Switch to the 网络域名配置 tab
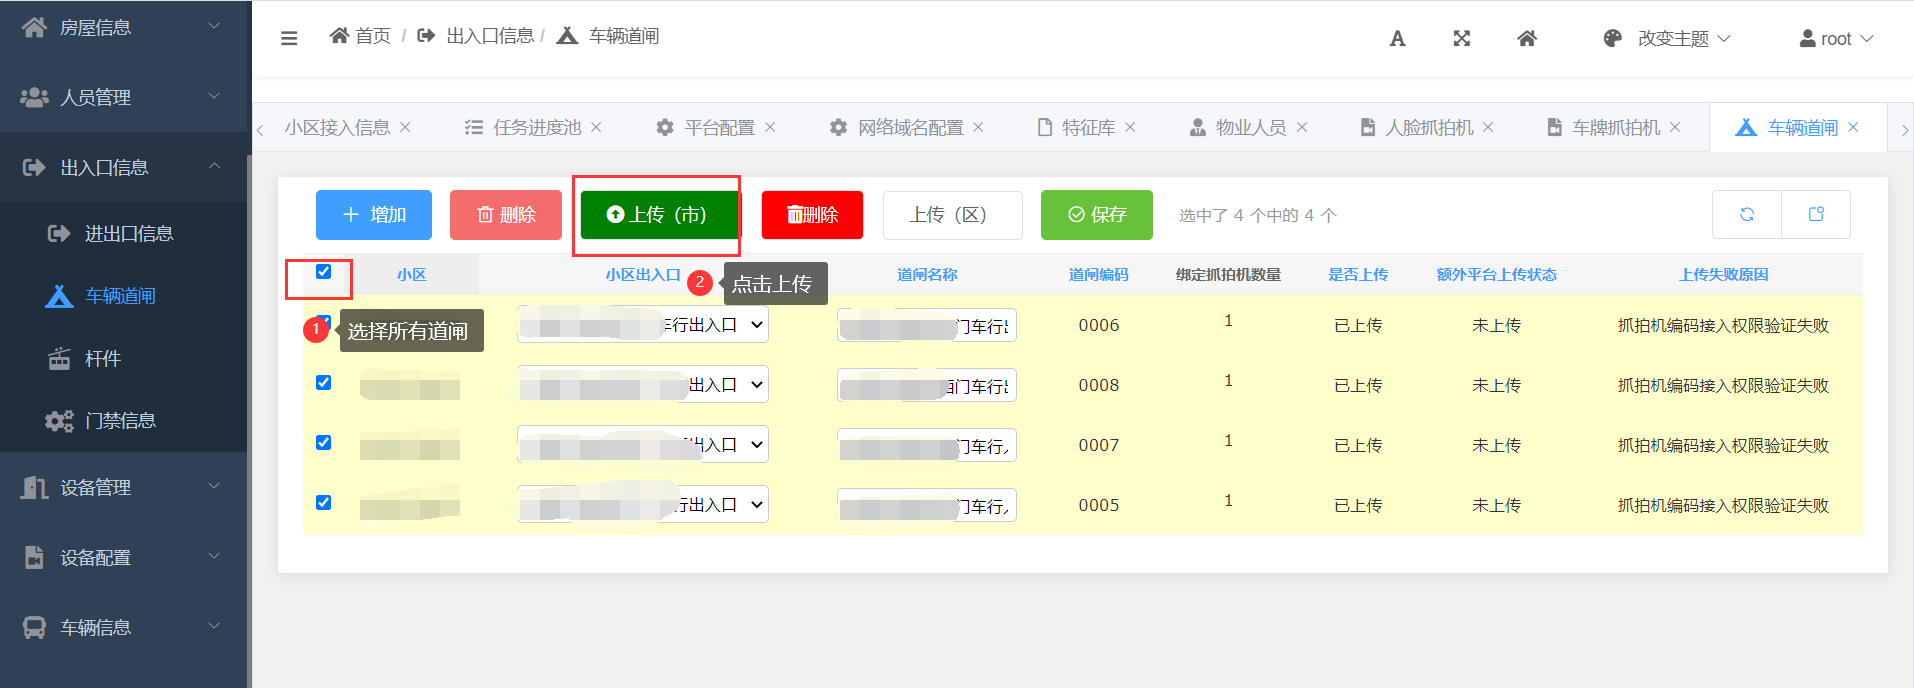This screenshot has height=688, width=1914. 897,127
